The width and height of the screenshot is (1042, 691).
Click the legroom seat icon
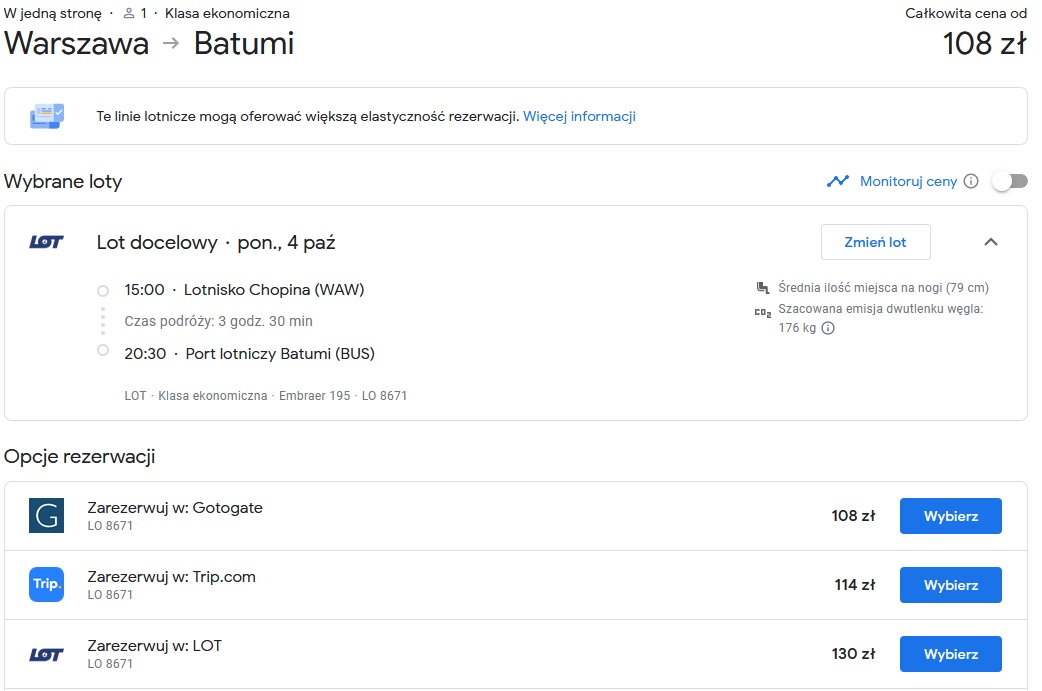(763, 288)
